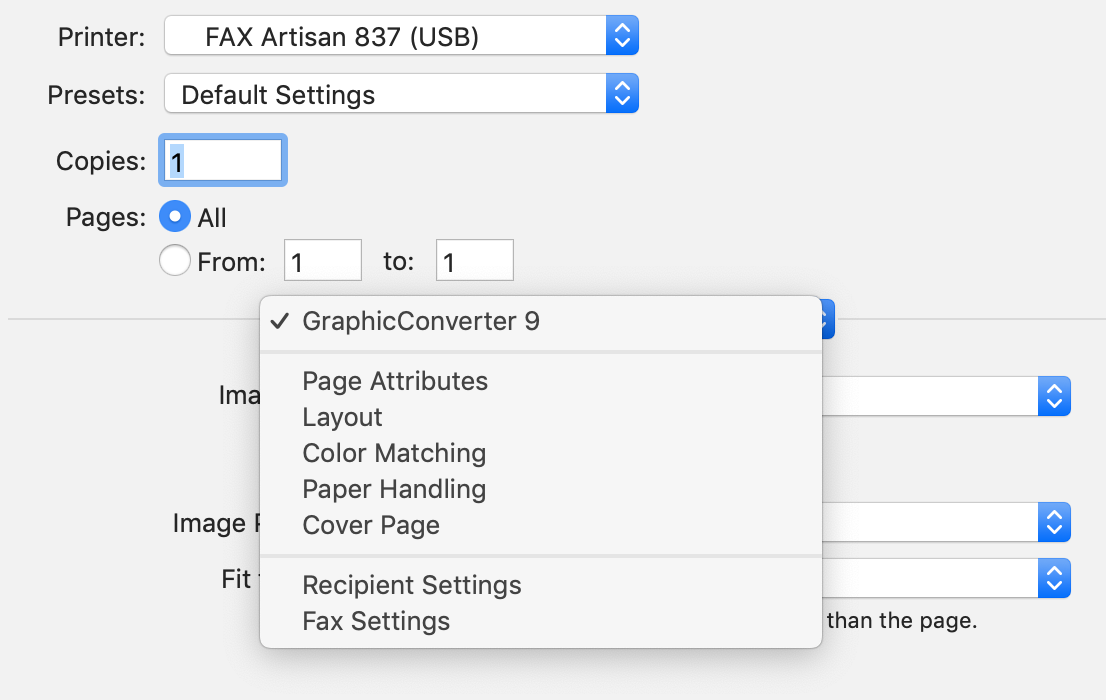This screenshot has width=1106, height=700.
Task: Click the Presets popup arrow button
Action: click(x=622, y=95)
